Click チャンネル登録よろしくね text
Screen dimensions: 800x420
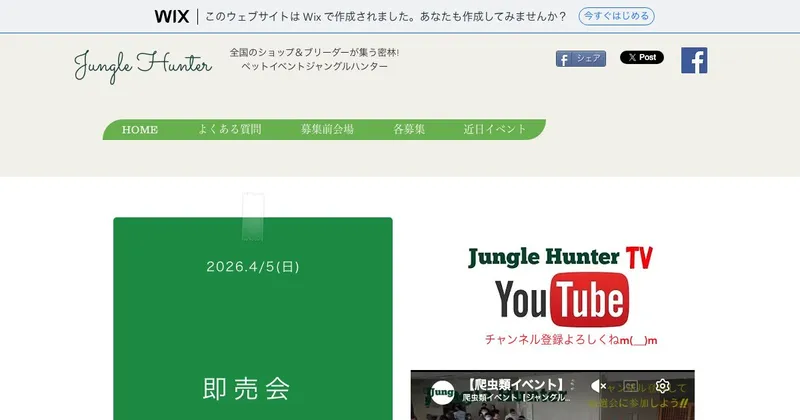[x=571, y=340]
